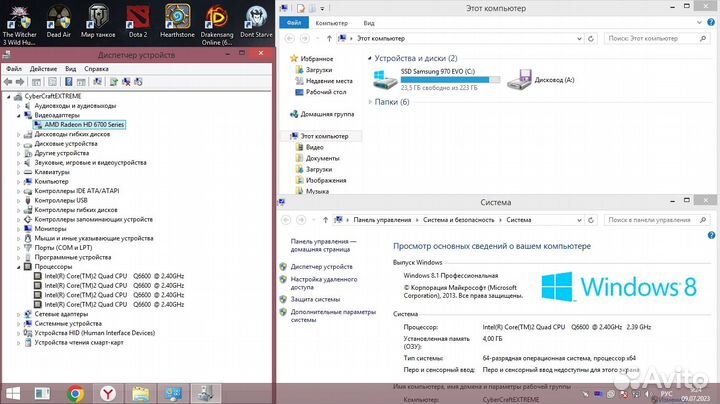Open File Explorer from the taskbar

[141, 393]
